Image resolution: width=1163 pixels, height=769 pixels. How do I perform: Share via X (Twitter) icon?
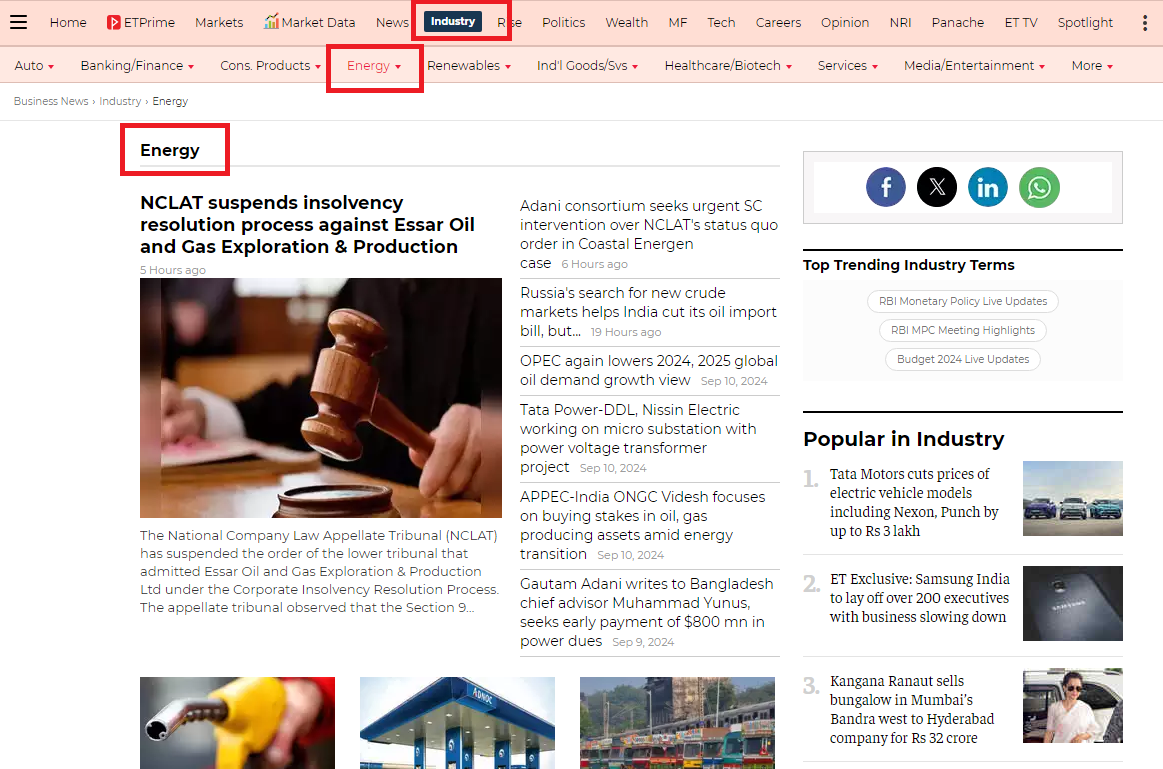click(936, 187)
